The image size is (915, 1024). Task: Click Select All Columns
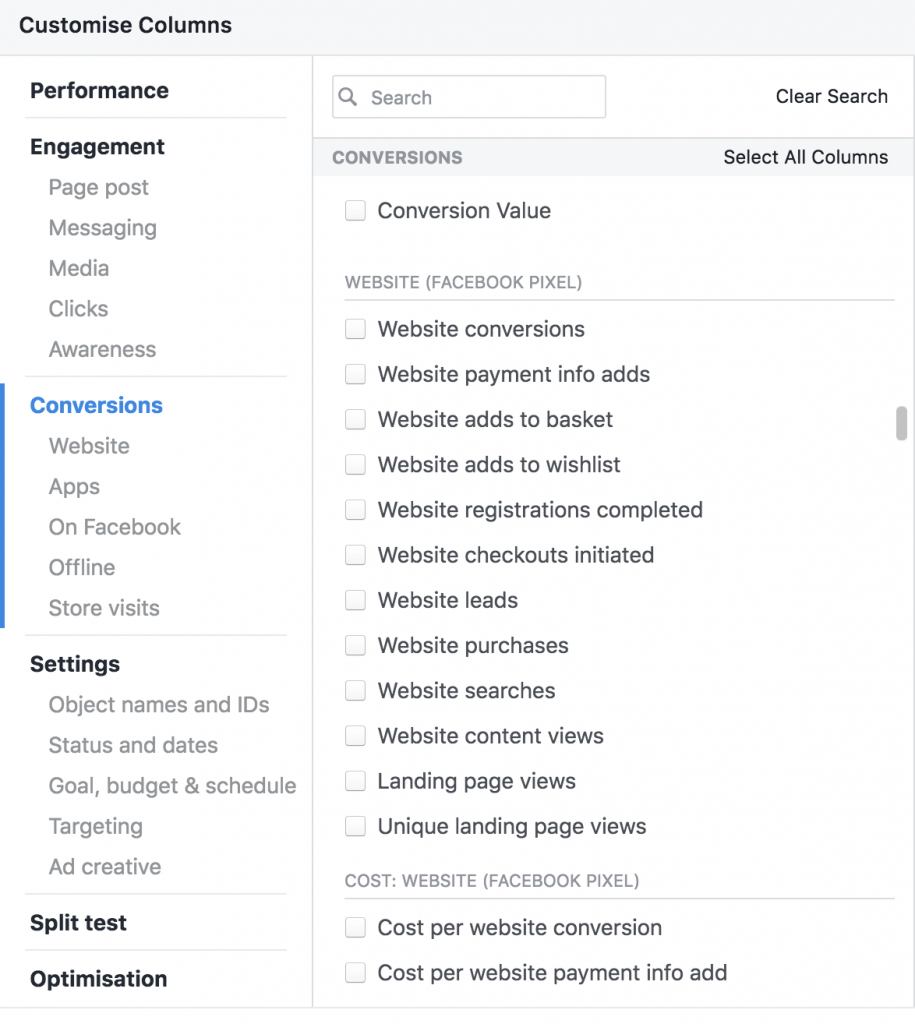point(806,157)
